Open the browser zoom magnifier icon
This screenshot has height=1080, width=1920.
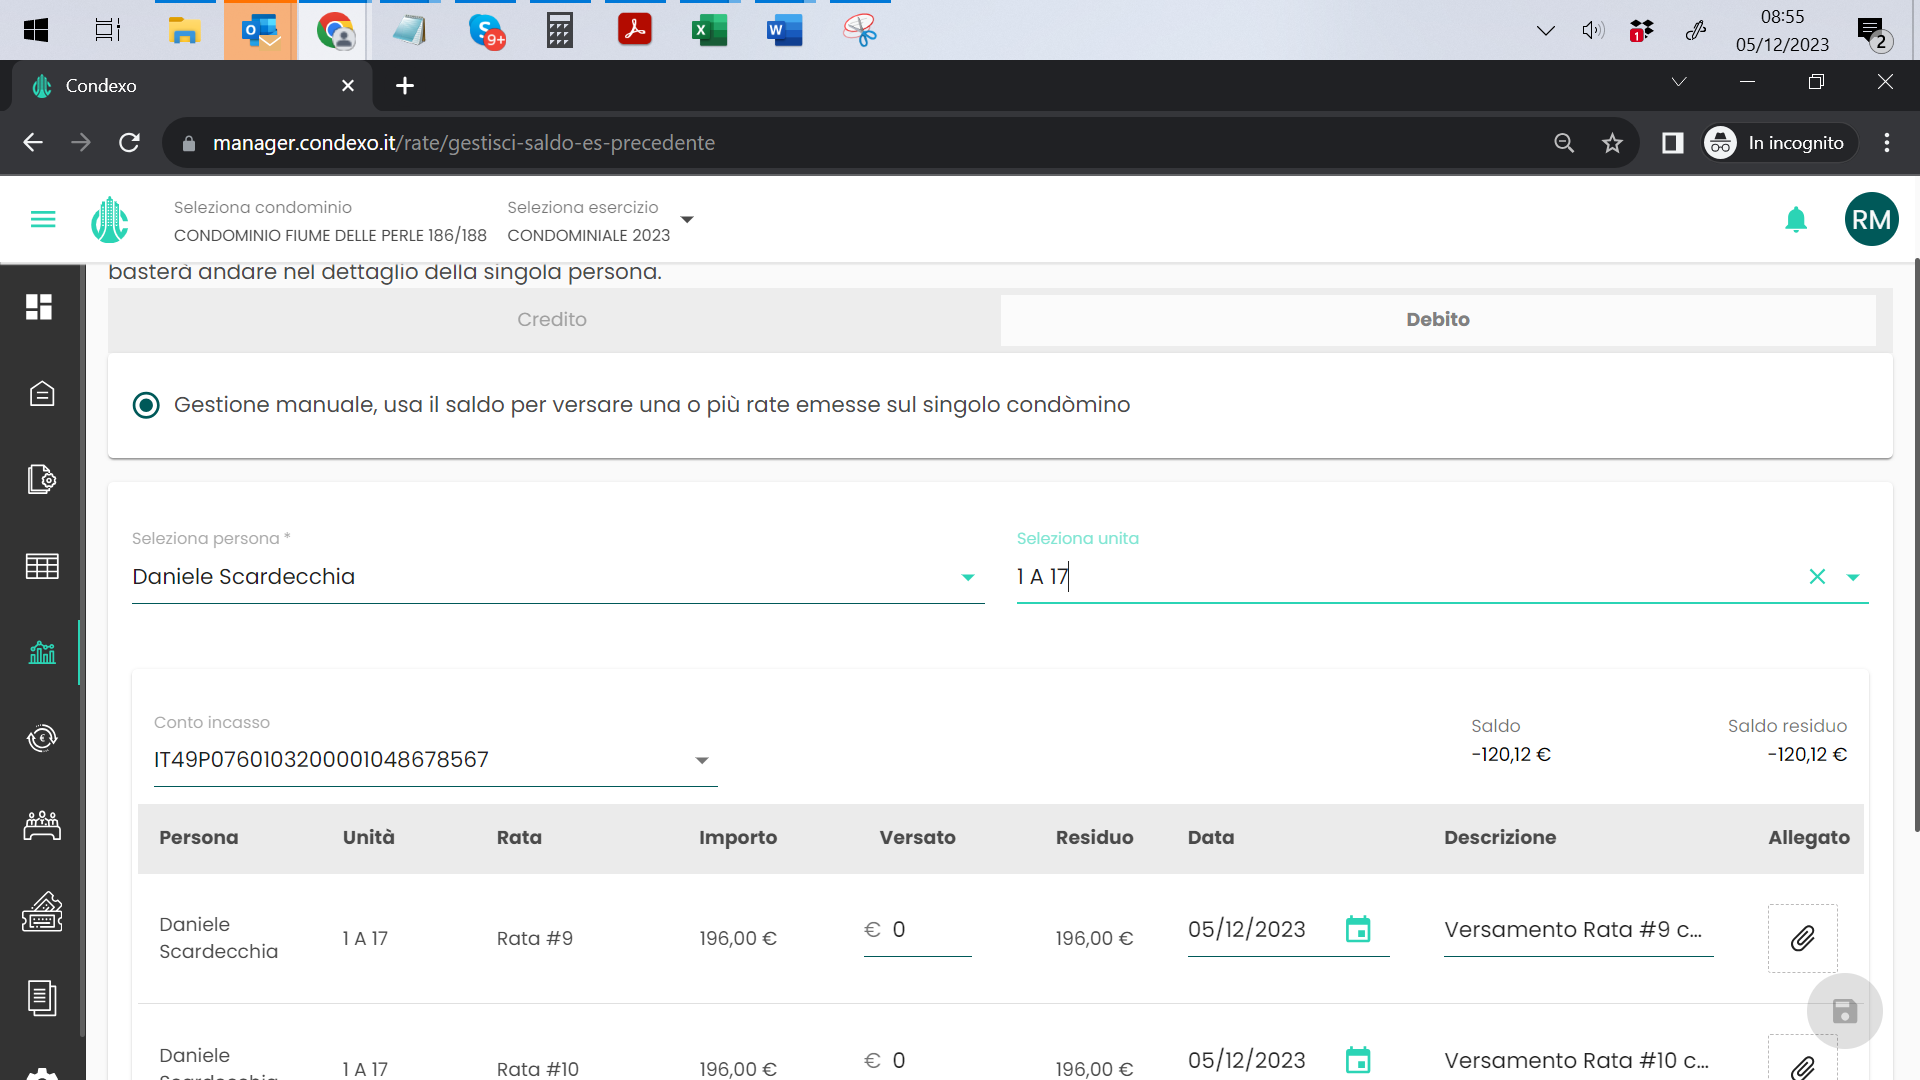click(1564, 143)
